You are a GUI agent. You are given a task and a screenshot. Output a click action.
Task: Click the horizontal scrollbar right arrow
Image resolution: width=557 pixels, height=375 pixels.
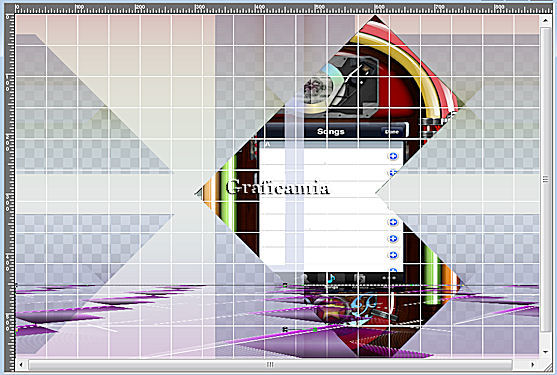[x=532, y=364]
